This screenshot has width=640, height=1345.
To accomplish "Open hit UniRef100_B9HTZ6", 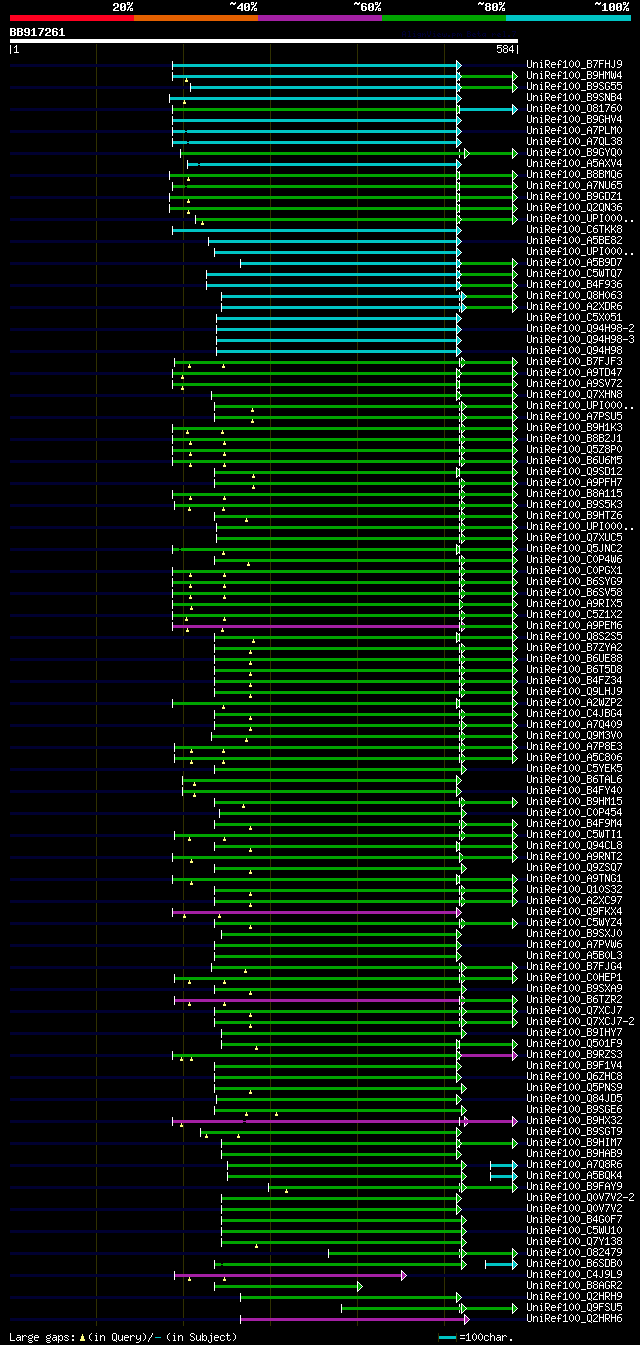I will point(574,515).
